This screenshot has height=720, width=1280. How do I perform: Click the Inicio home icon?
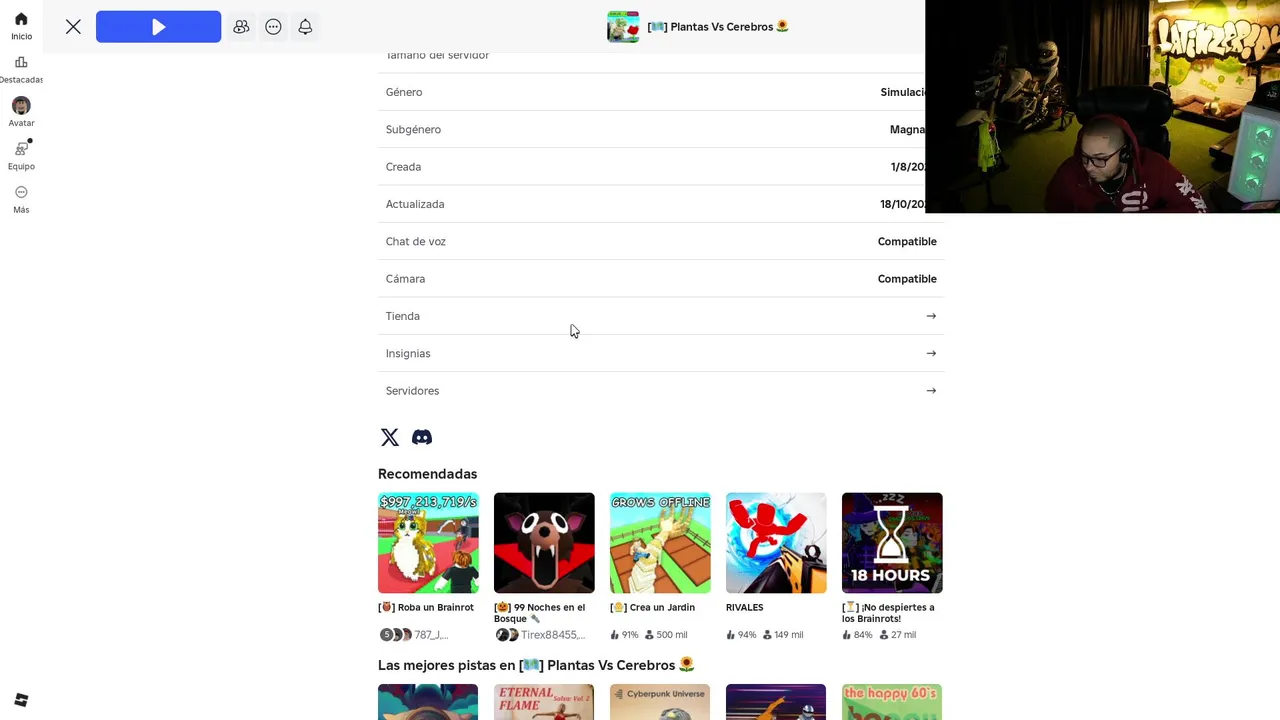(x=21, y=19)
